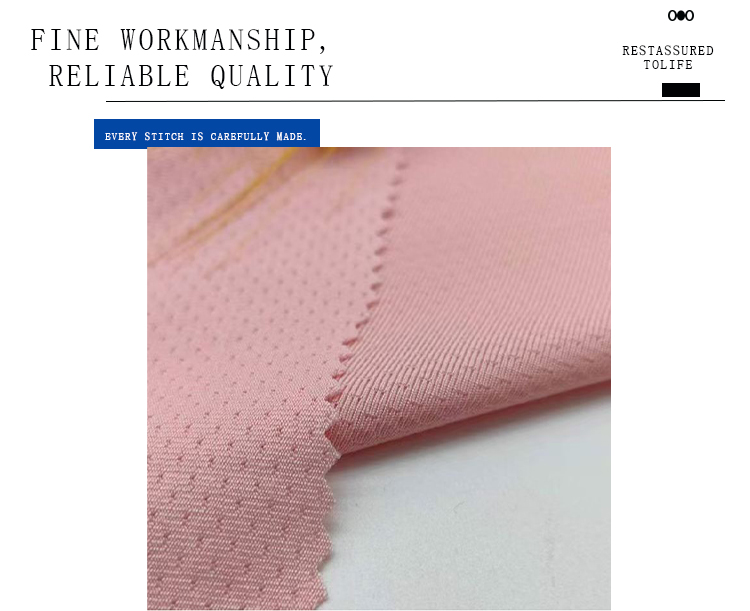Click the 'FINE WORKMANSHIP,' heading
The image size is (750, 611).
point(179,40)
